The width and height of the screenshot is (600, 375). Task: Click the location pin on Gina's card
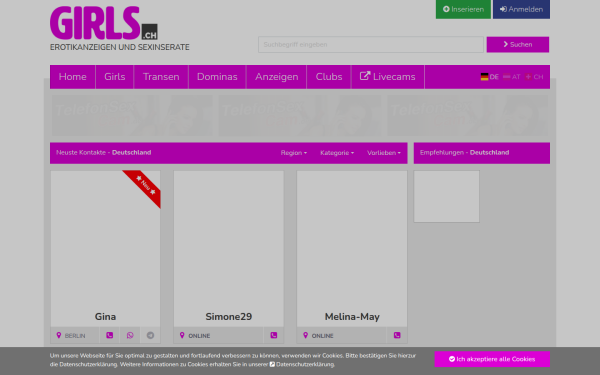click(59, 335)
